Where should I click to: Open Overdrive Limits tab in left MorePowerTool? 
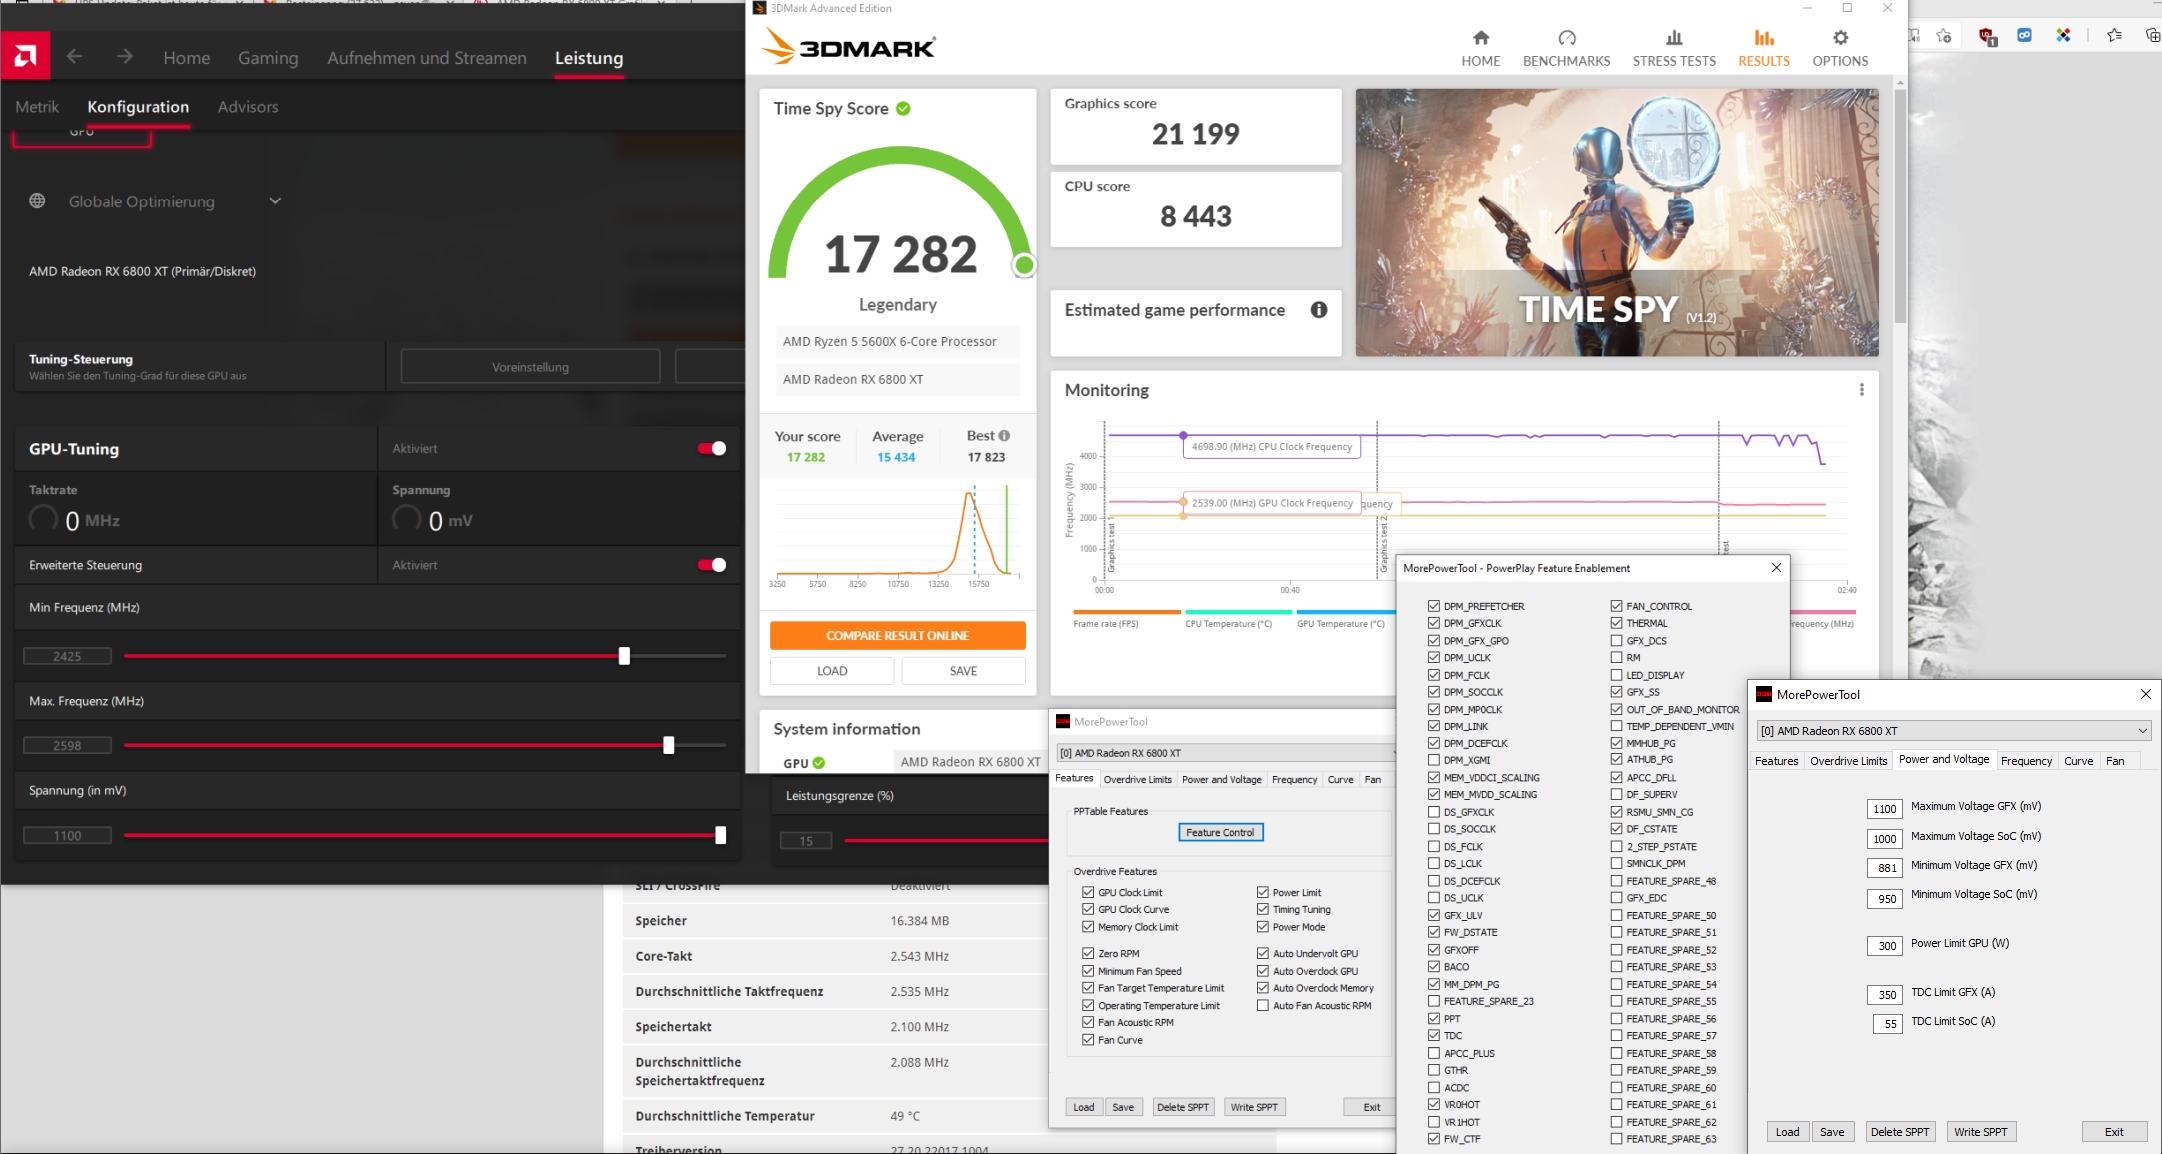tap(1137, 779)
